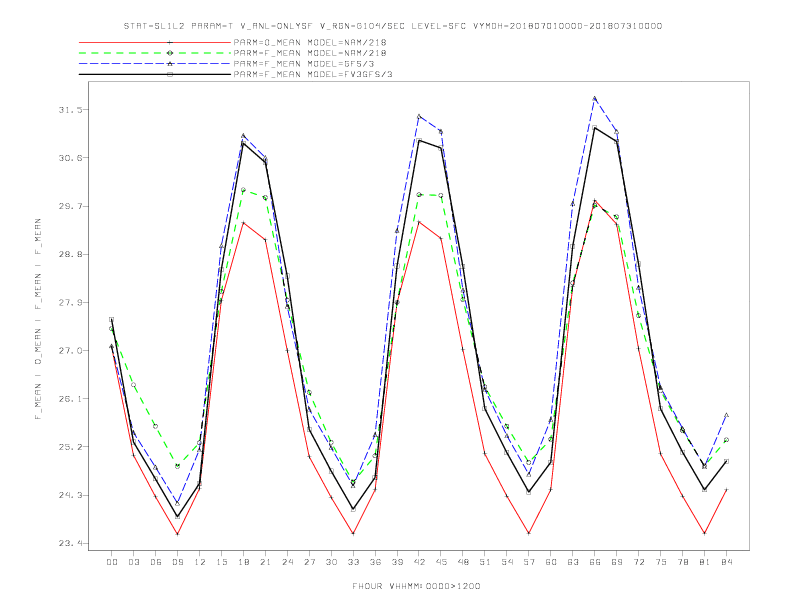Click the y-axis tick label 29.7
792x612 pixels.
tap(69, 206)
